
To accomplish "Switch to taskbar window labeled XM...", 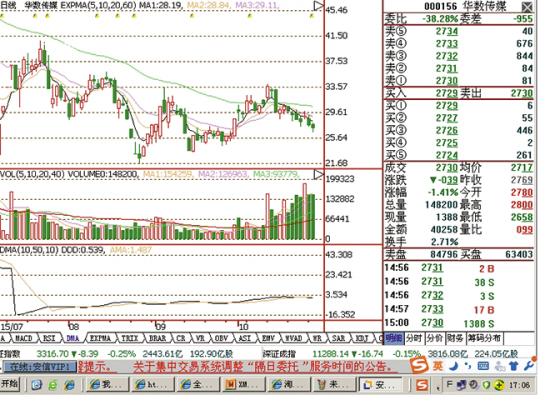I will 243,385.
